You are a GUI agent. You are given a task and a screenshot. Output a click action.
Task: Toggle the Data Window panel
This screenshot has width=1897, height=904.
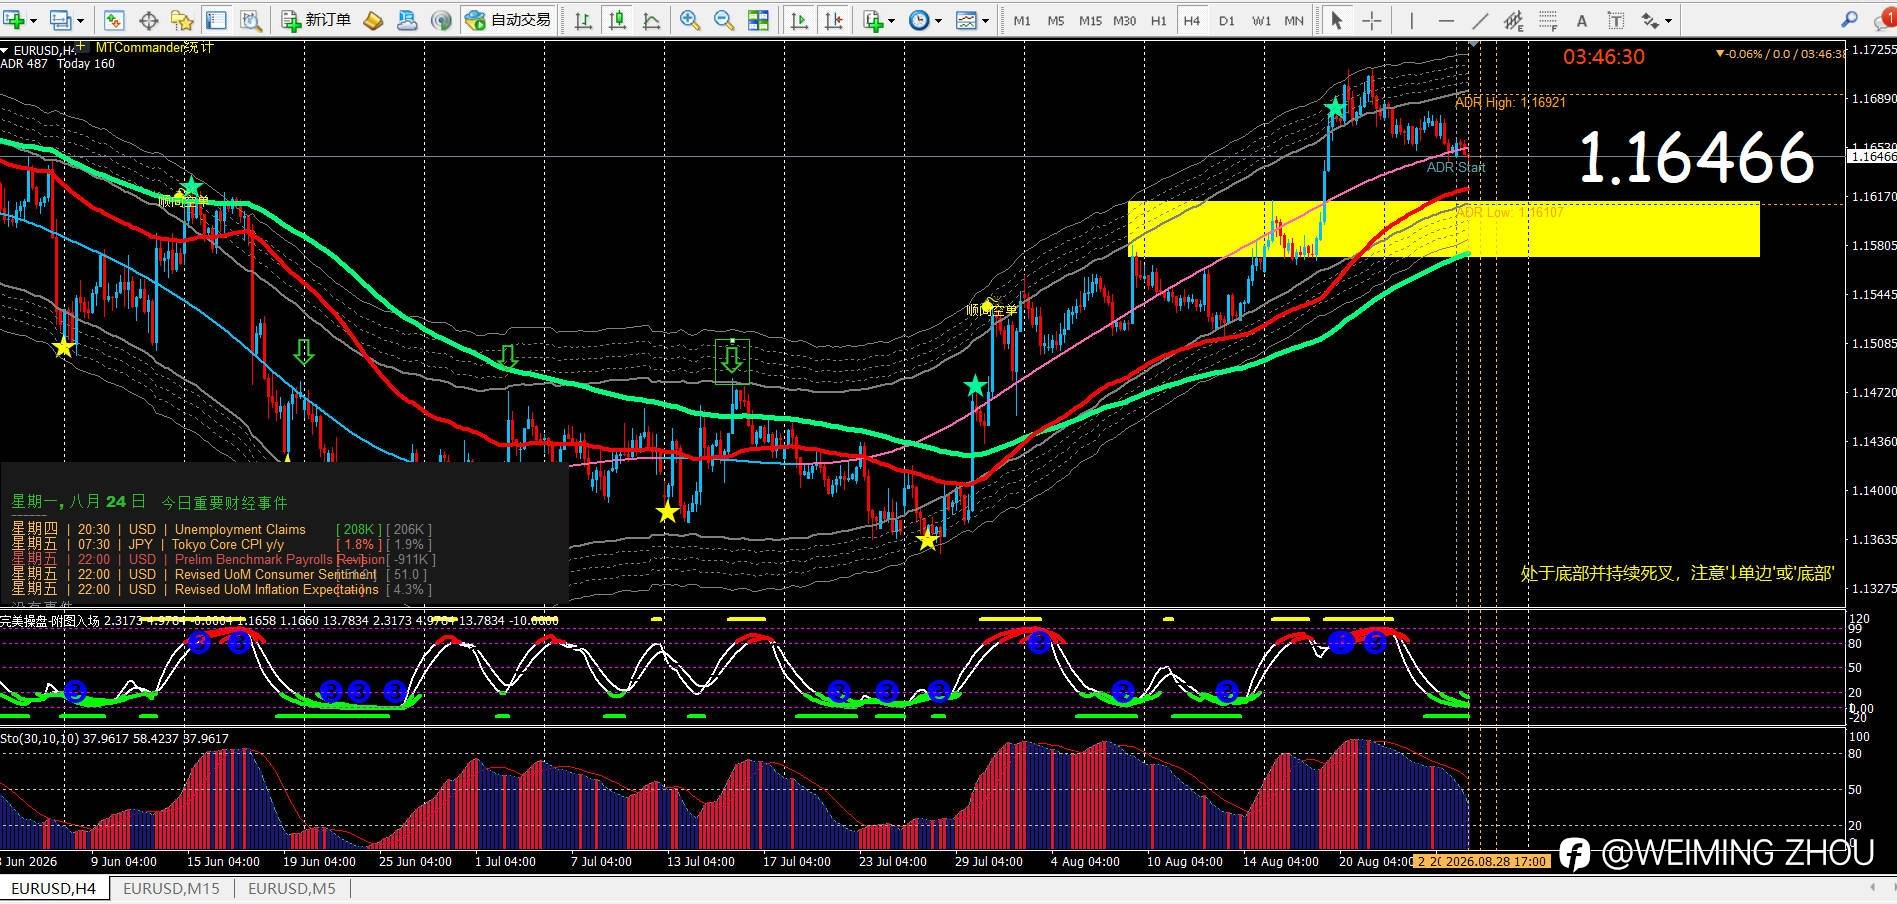148,20
